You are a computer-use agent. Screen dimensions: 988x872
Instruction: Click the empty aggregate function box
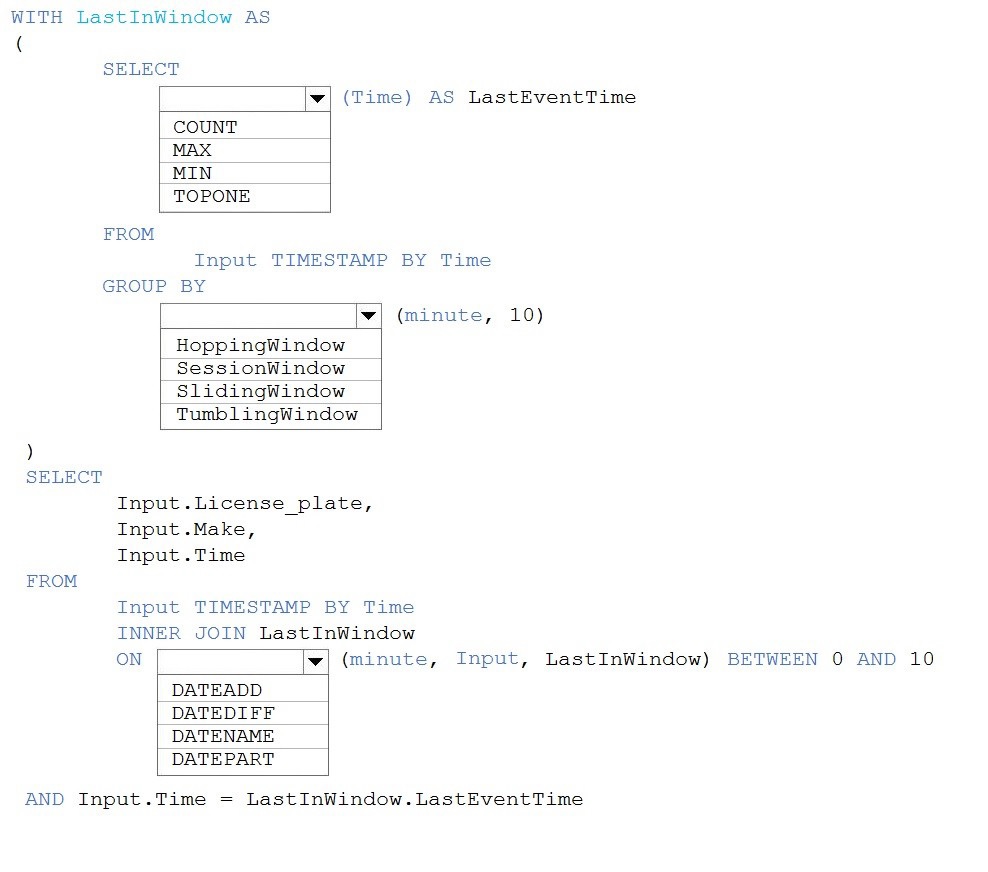pos(232,98)
